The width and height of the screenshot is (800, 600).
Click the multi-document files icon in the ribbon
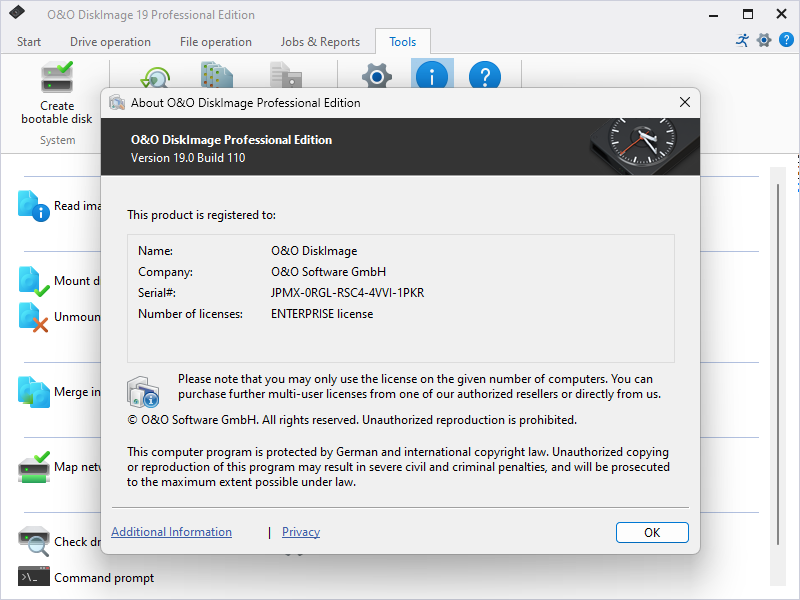tap(217, 74)
